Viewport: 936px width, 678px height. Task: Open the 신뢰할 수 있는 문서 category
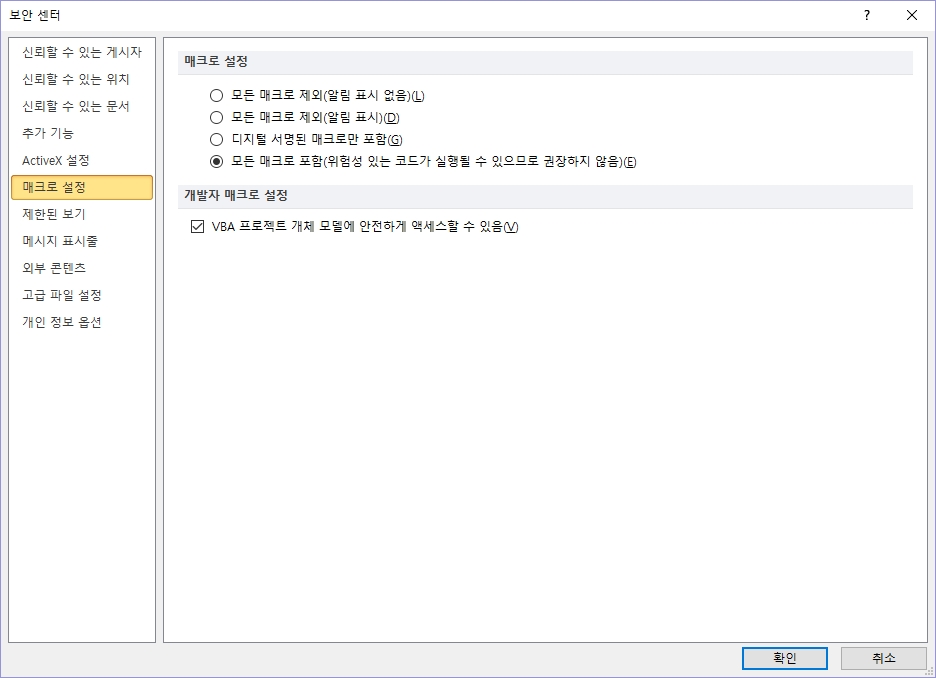(x=82, y=106)
